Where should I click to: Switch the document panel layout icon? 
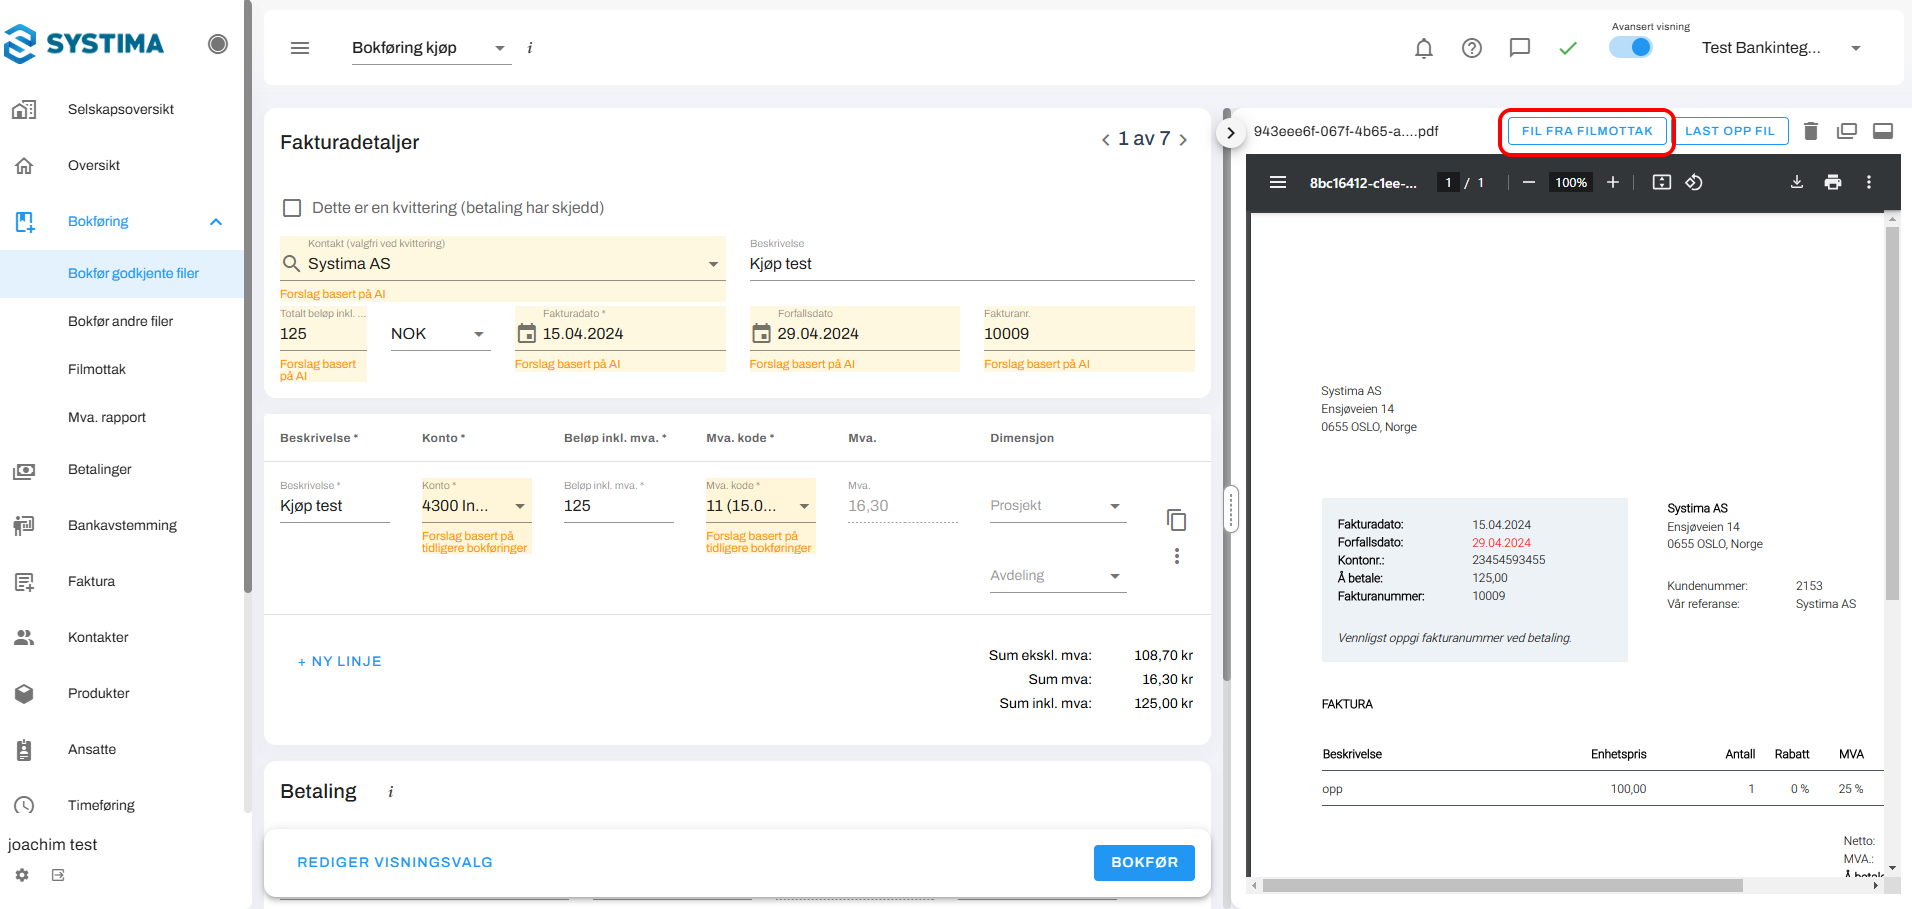click(x=1883, y=131)
